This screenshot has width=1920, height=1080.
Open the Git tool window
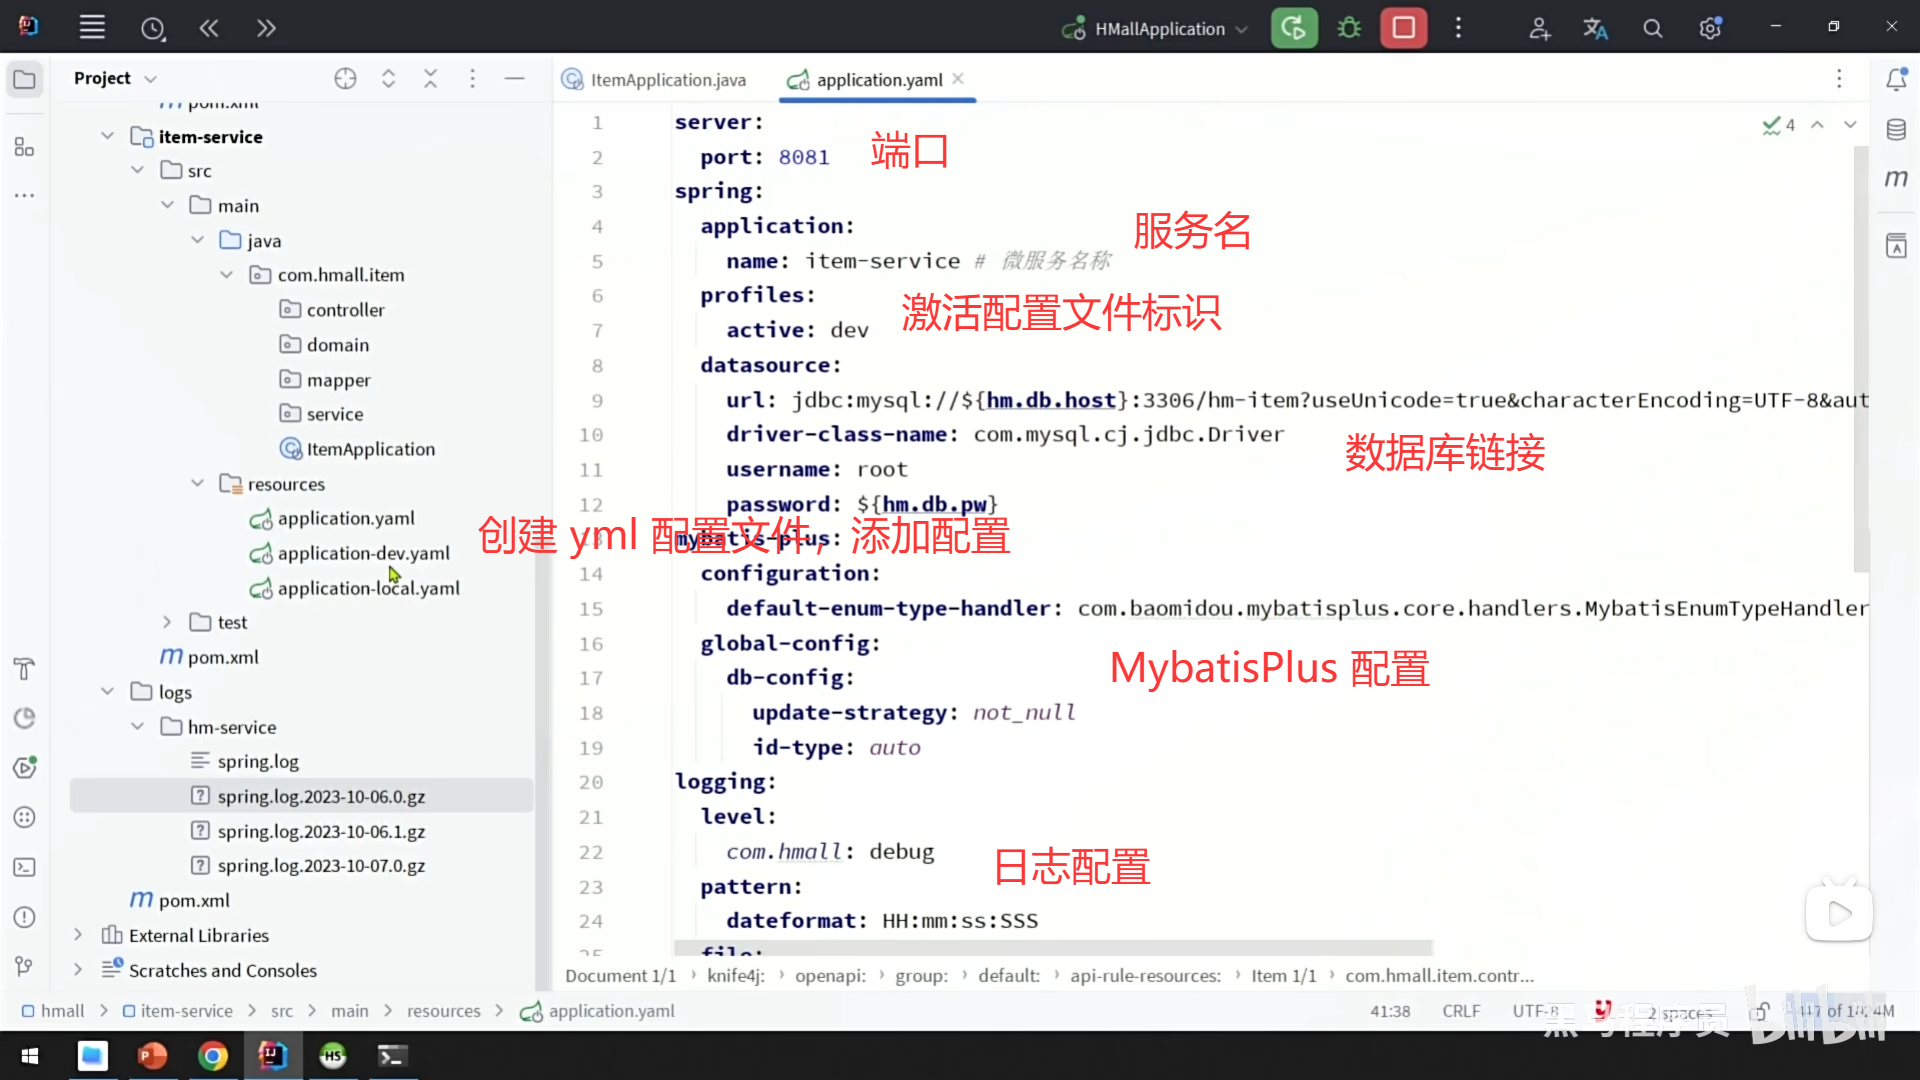point(25,966)
